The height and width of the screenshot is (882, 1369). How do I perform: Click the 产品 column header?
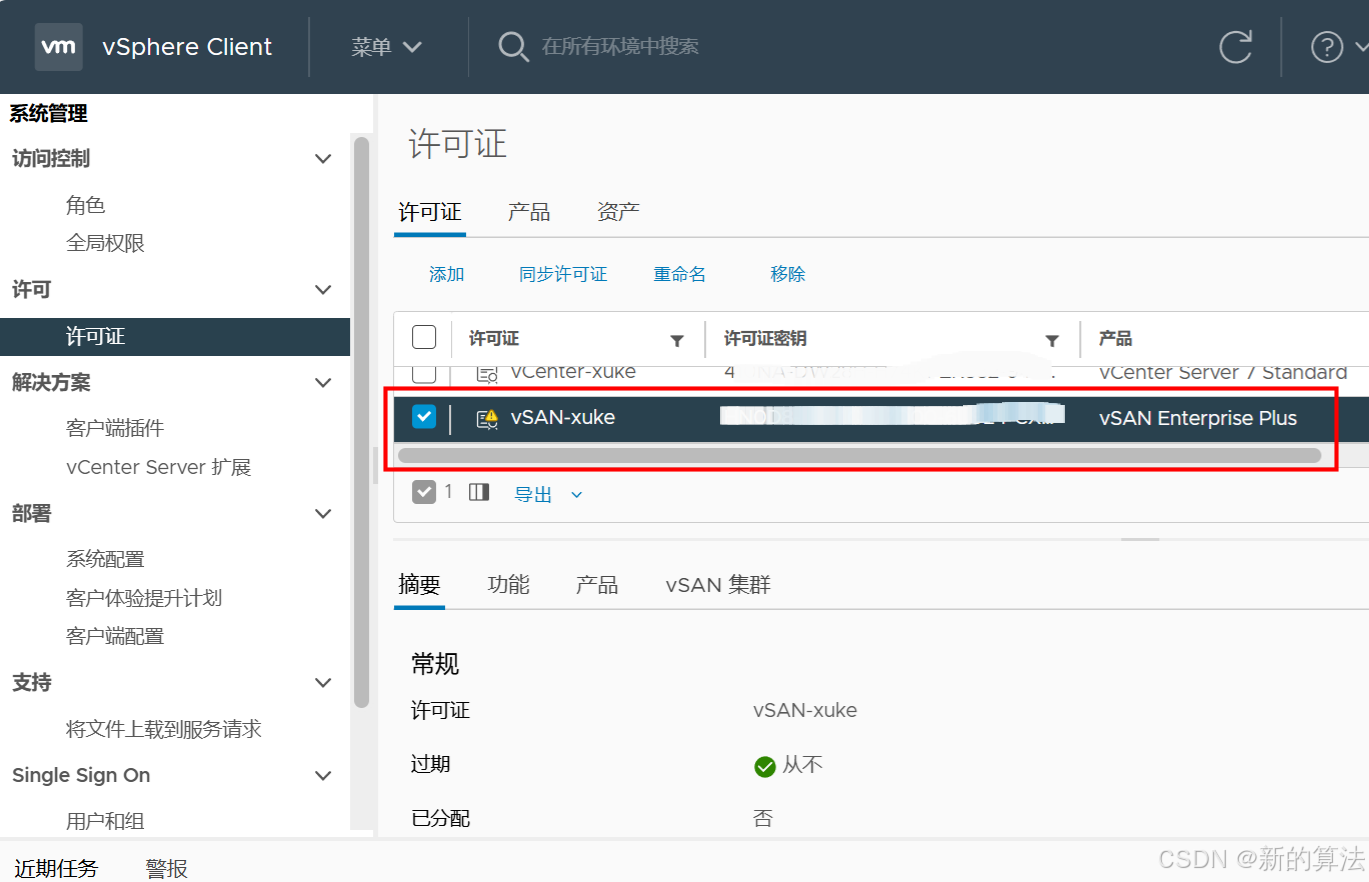coord(1115,339)
